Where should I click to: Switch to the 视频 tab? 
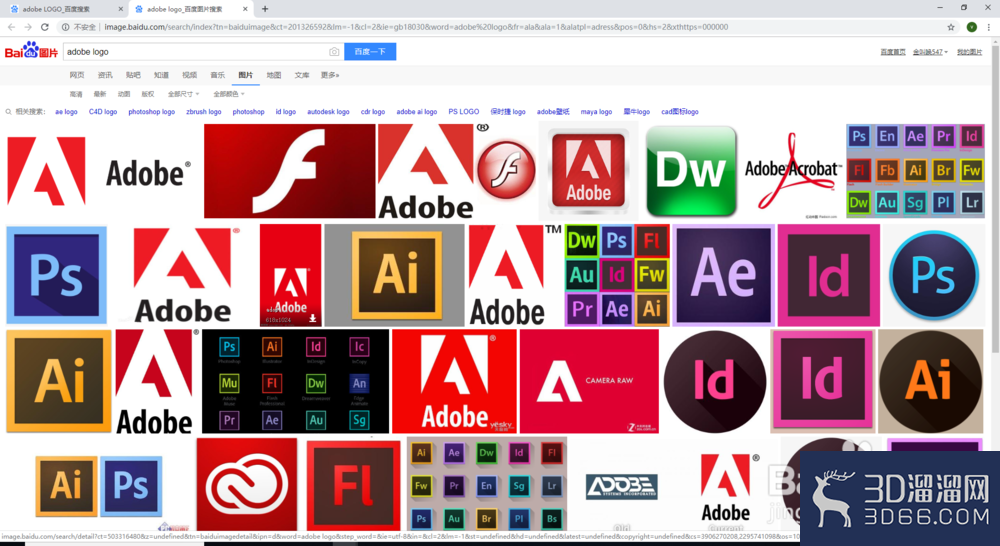pos(189,75)
